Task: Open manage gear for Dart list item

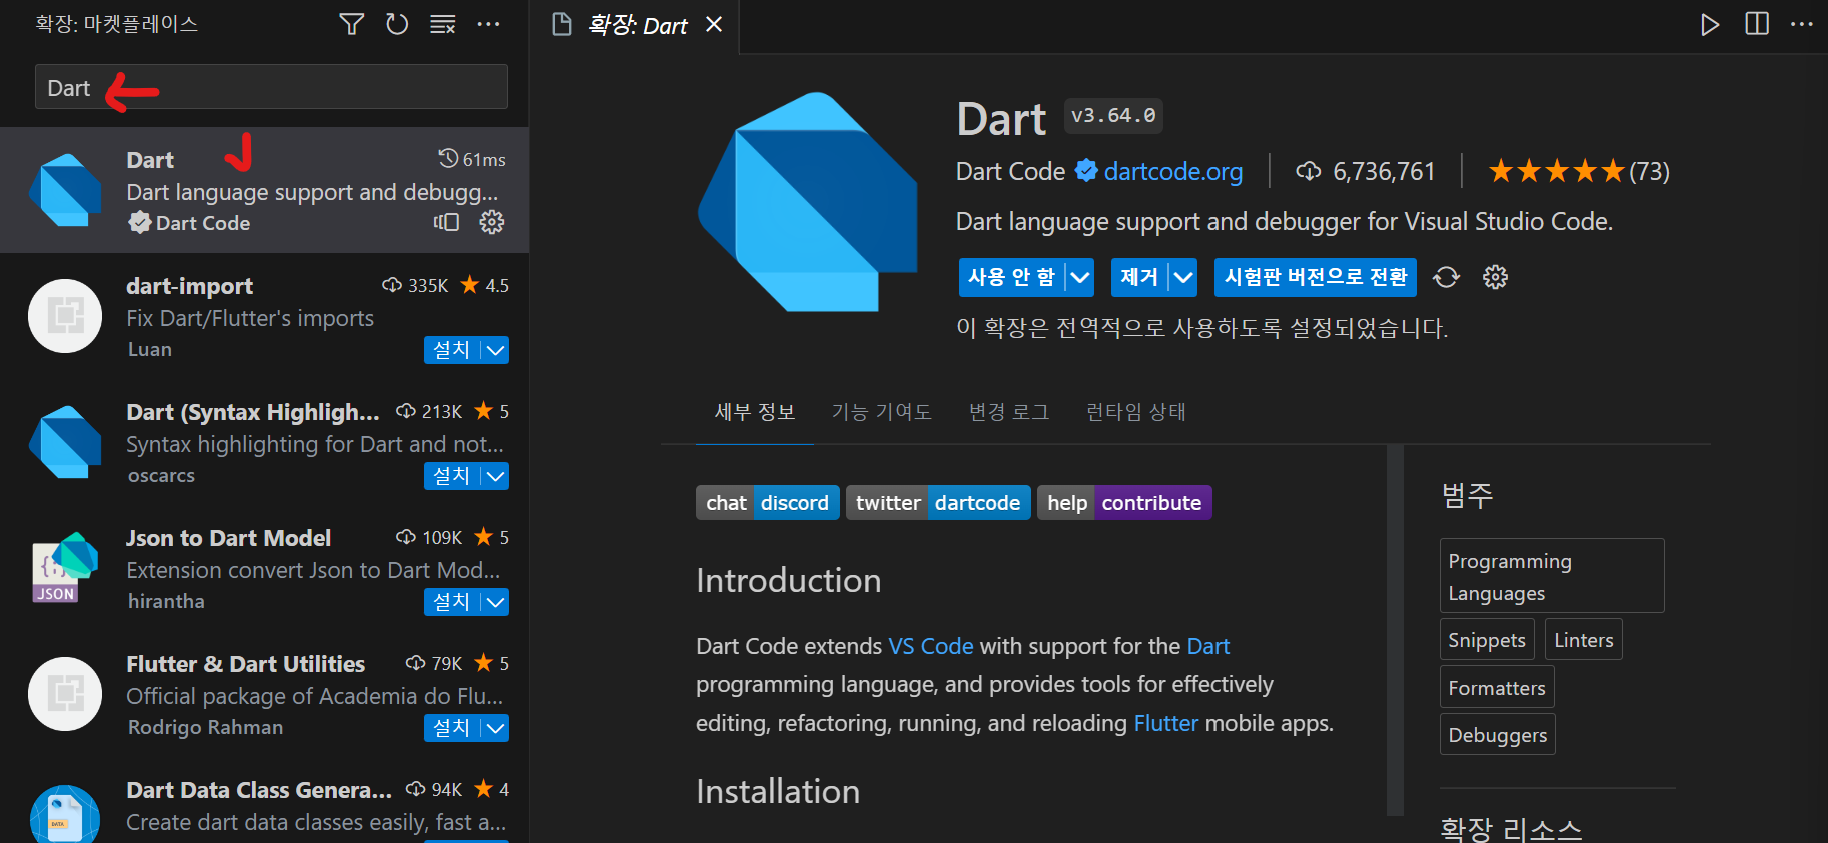Action: click(492, 222)
